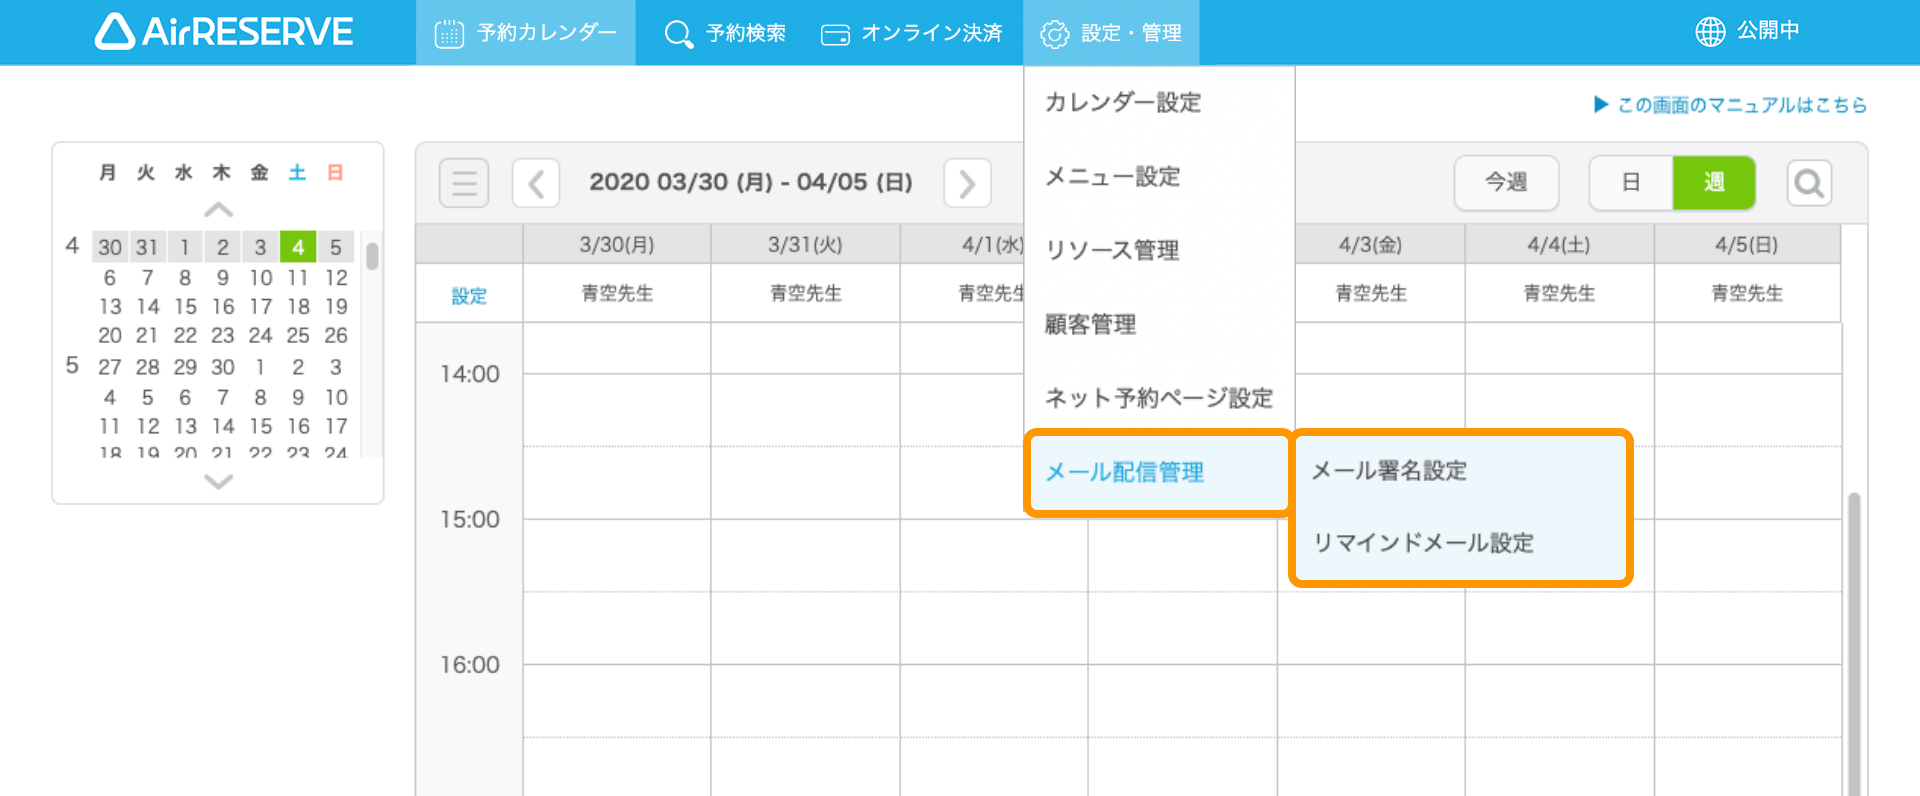Select メール配信管理 menu entry

coord(1158,472)
